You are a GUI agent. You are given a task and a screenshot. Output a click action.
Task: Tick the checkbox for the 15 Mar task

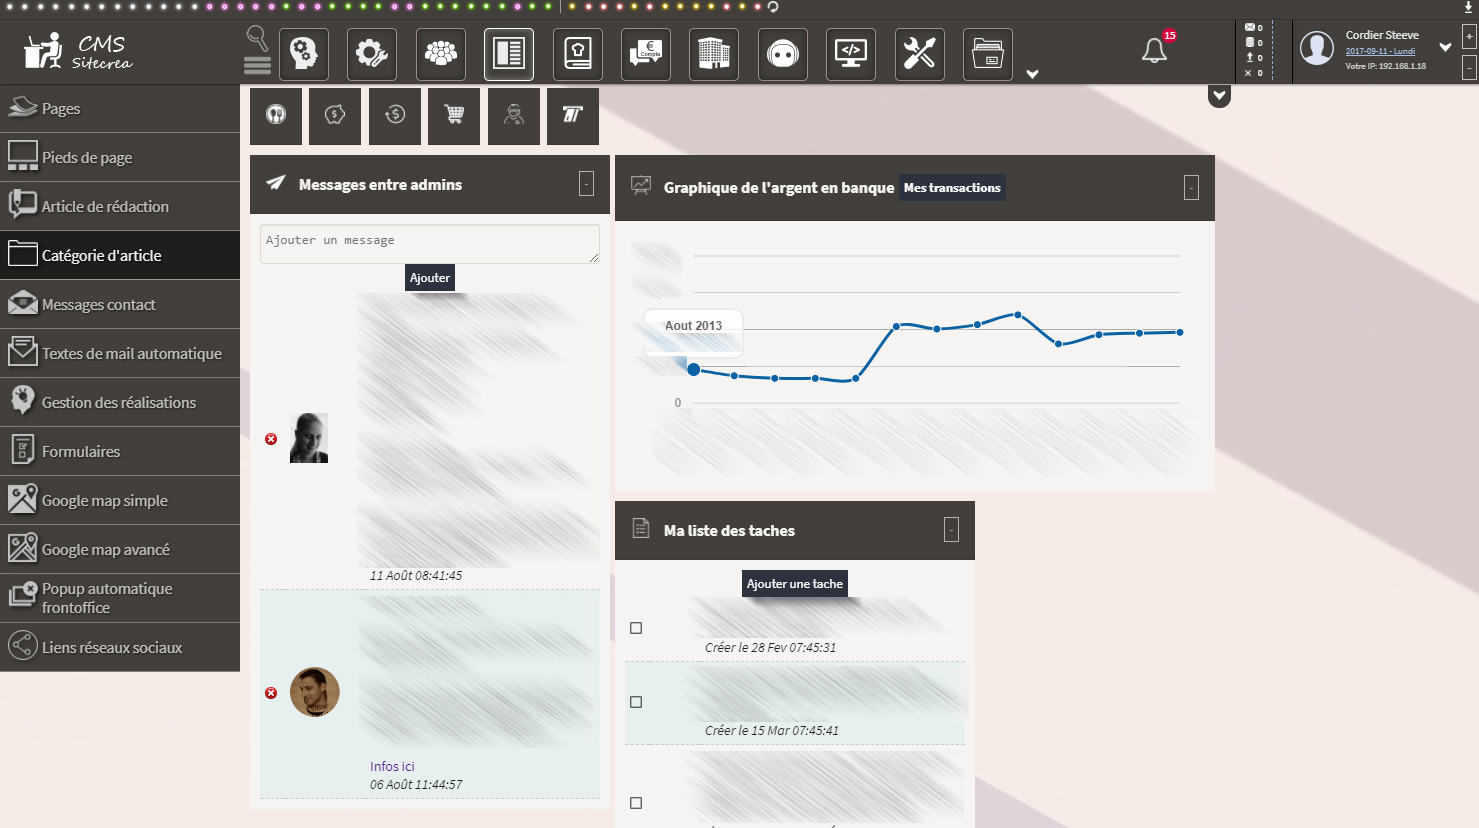coord(636,702)
